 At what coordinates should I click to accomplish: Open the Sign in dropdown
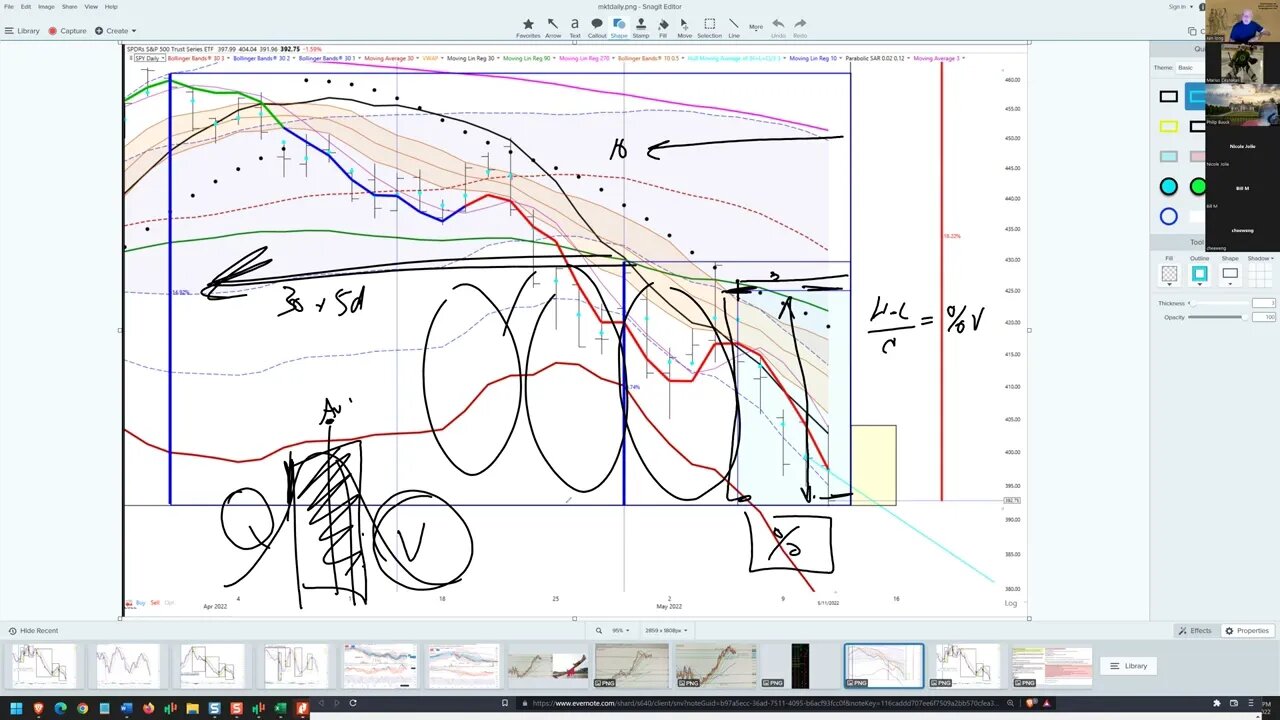pos(1180,6)
